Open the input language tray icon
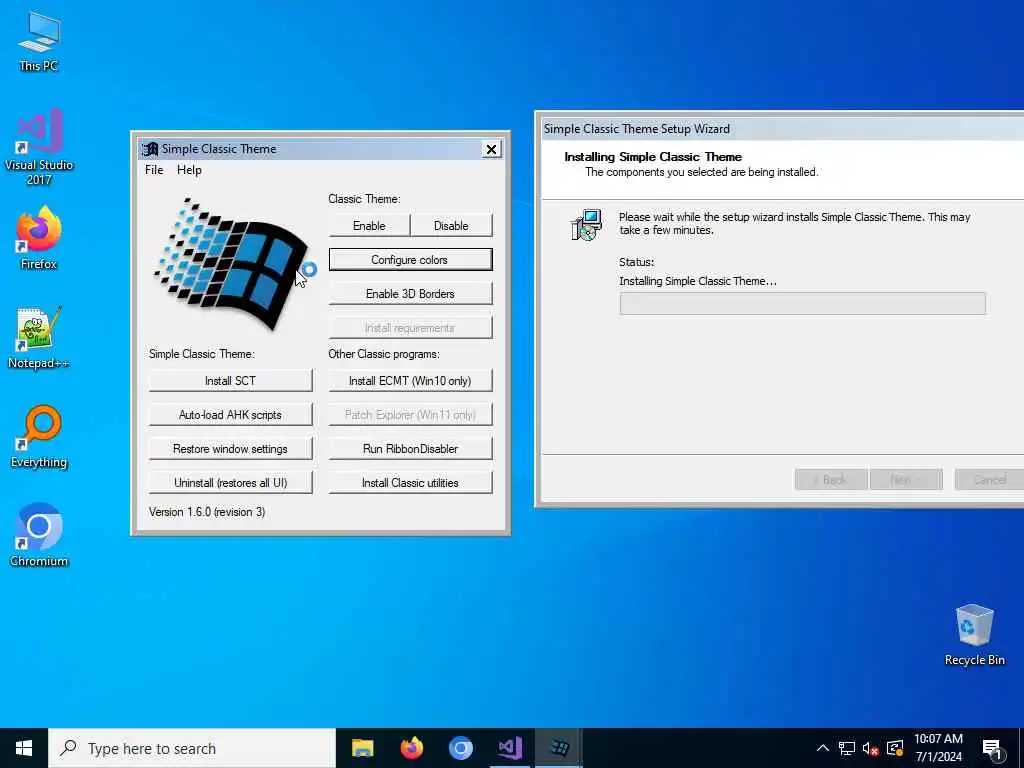Viewport: 1024px width, 768px height. (x=895, y=748)
